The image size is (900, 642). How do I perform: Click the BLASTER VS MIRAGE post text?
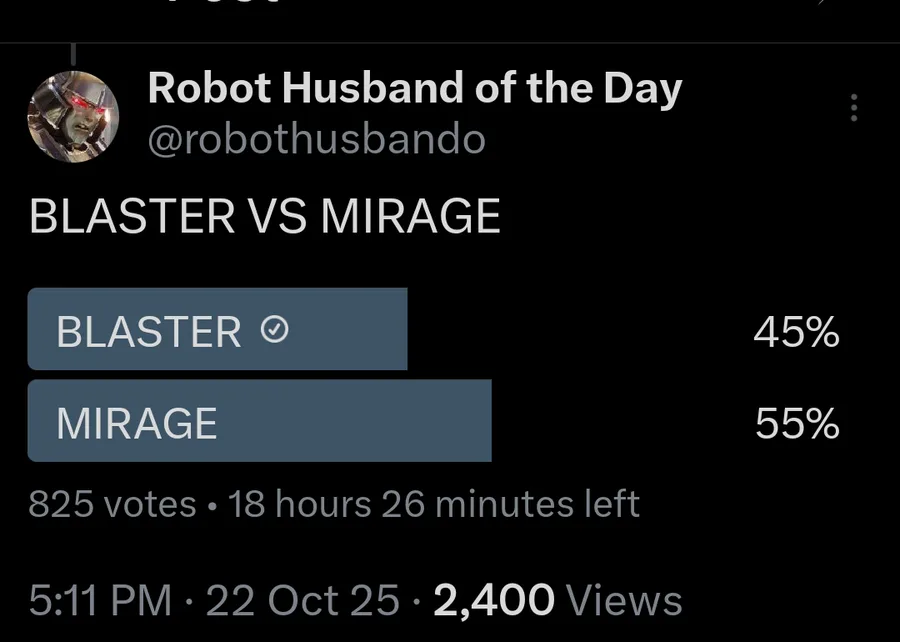click(265, 217)
